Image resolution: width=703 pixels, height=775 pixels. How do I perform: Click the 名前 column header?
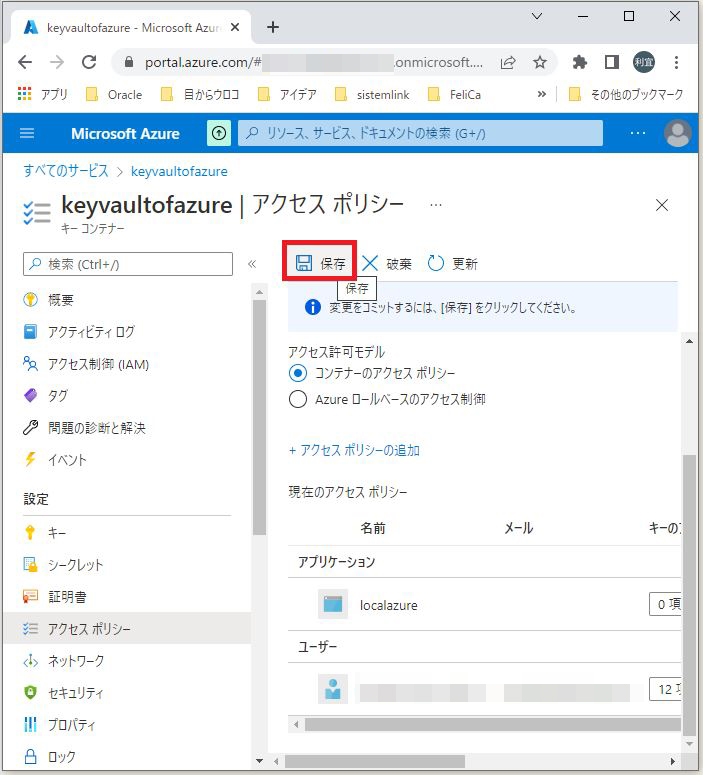pos(373,528)
